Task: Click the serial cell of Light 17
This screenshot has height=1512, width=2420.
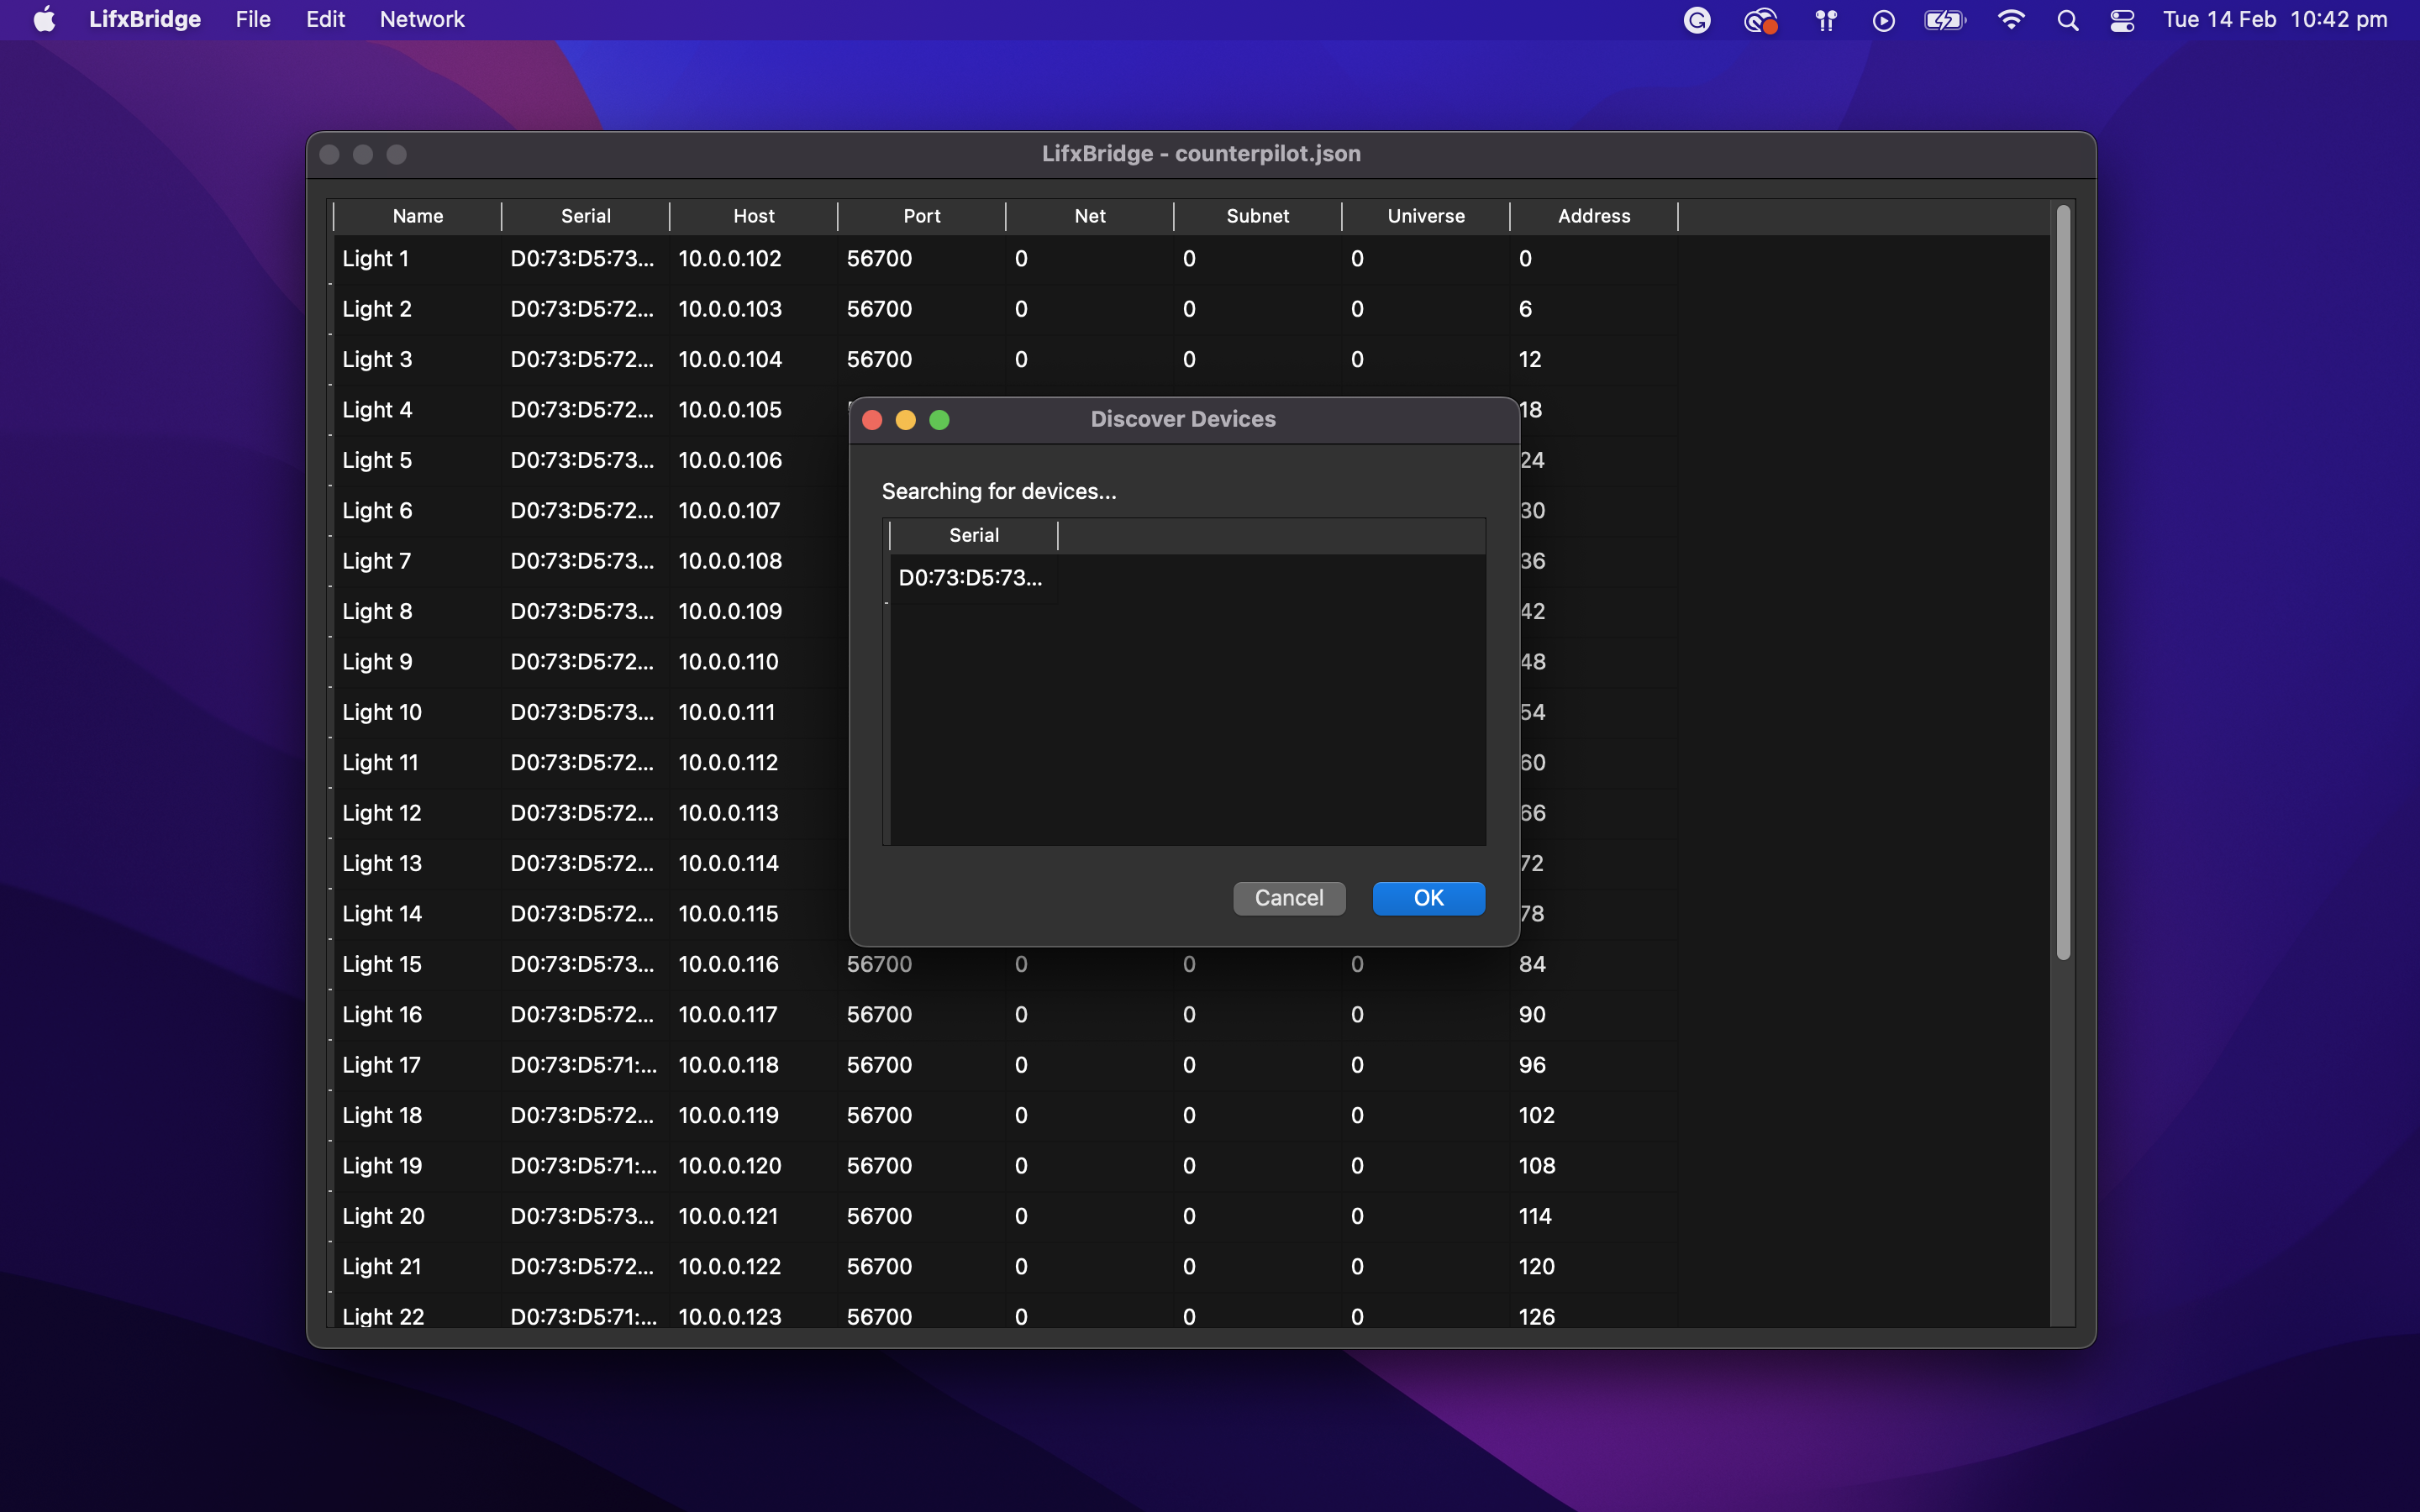Action: [x=585, y=1065]
